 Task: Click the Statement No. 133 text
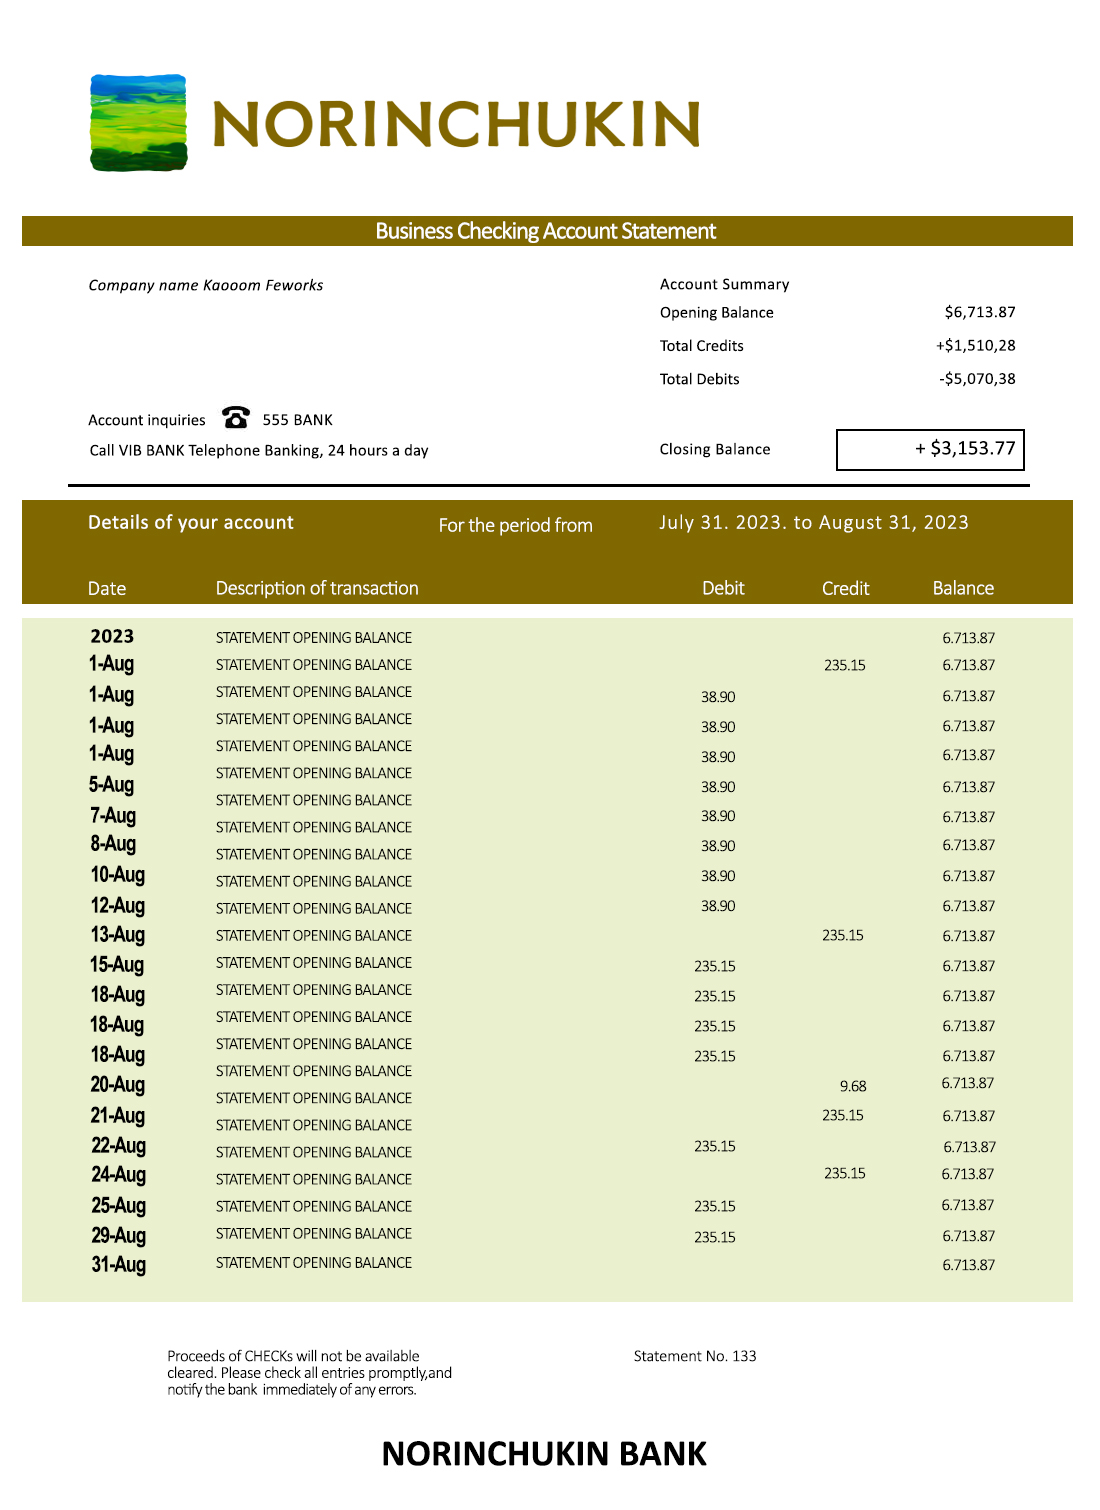pyautogui.click(x=695, y=1356)
